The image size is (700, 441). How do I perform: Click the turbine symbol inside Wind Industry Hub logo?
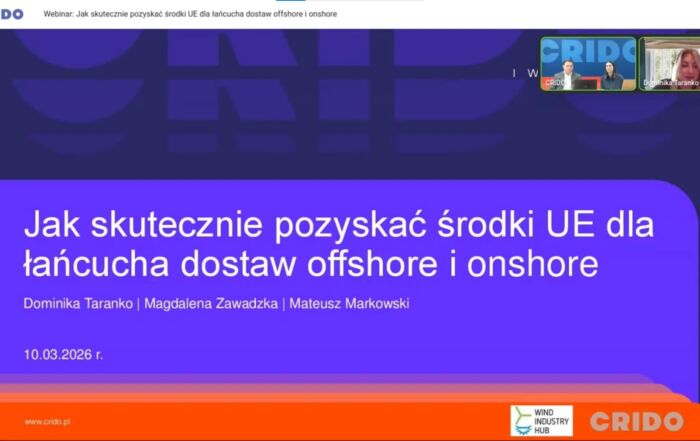tap(523, 420)
